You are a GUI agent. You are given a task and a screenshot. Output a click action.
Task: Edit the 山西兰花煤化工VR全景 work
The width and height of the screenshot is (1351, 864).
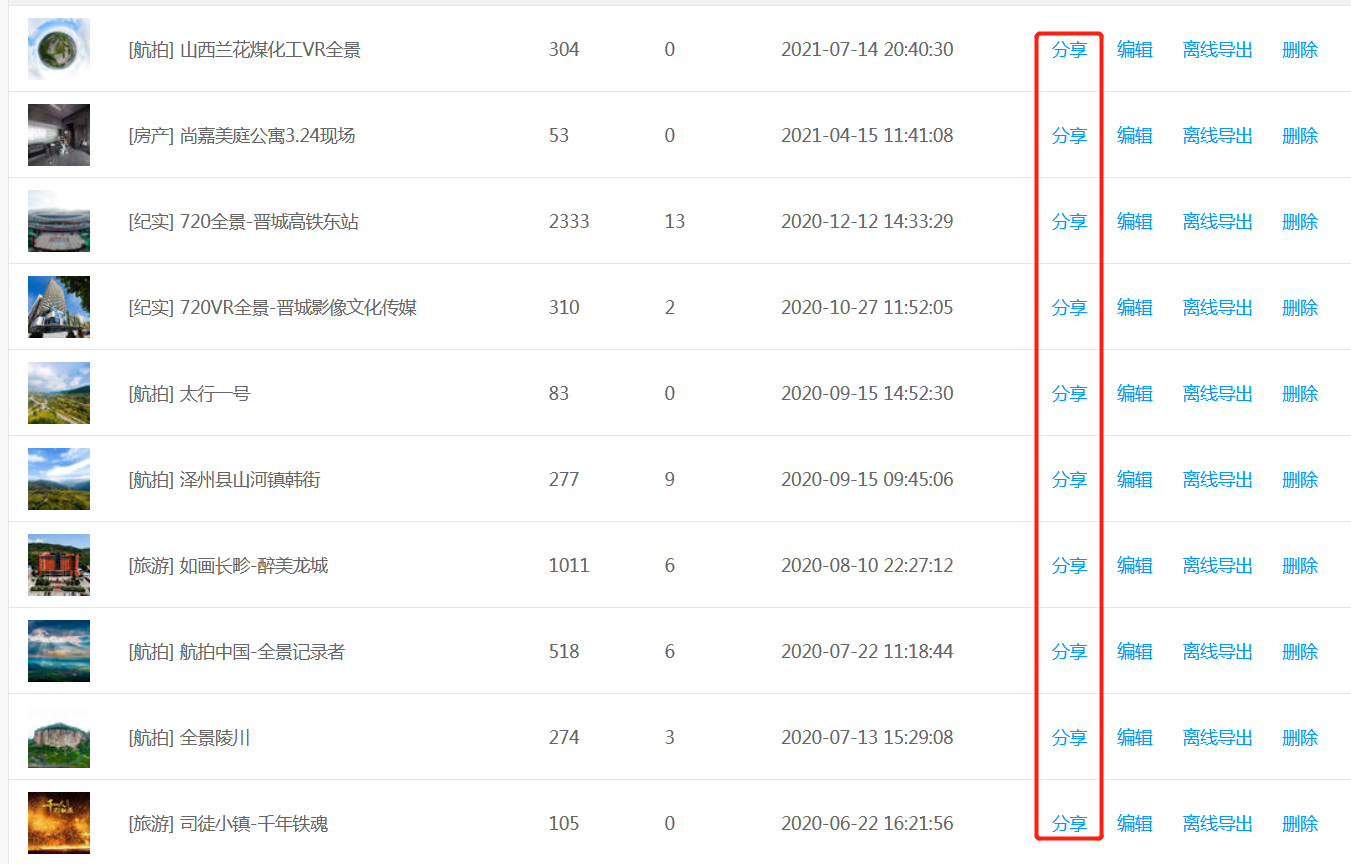point(1135,50)
